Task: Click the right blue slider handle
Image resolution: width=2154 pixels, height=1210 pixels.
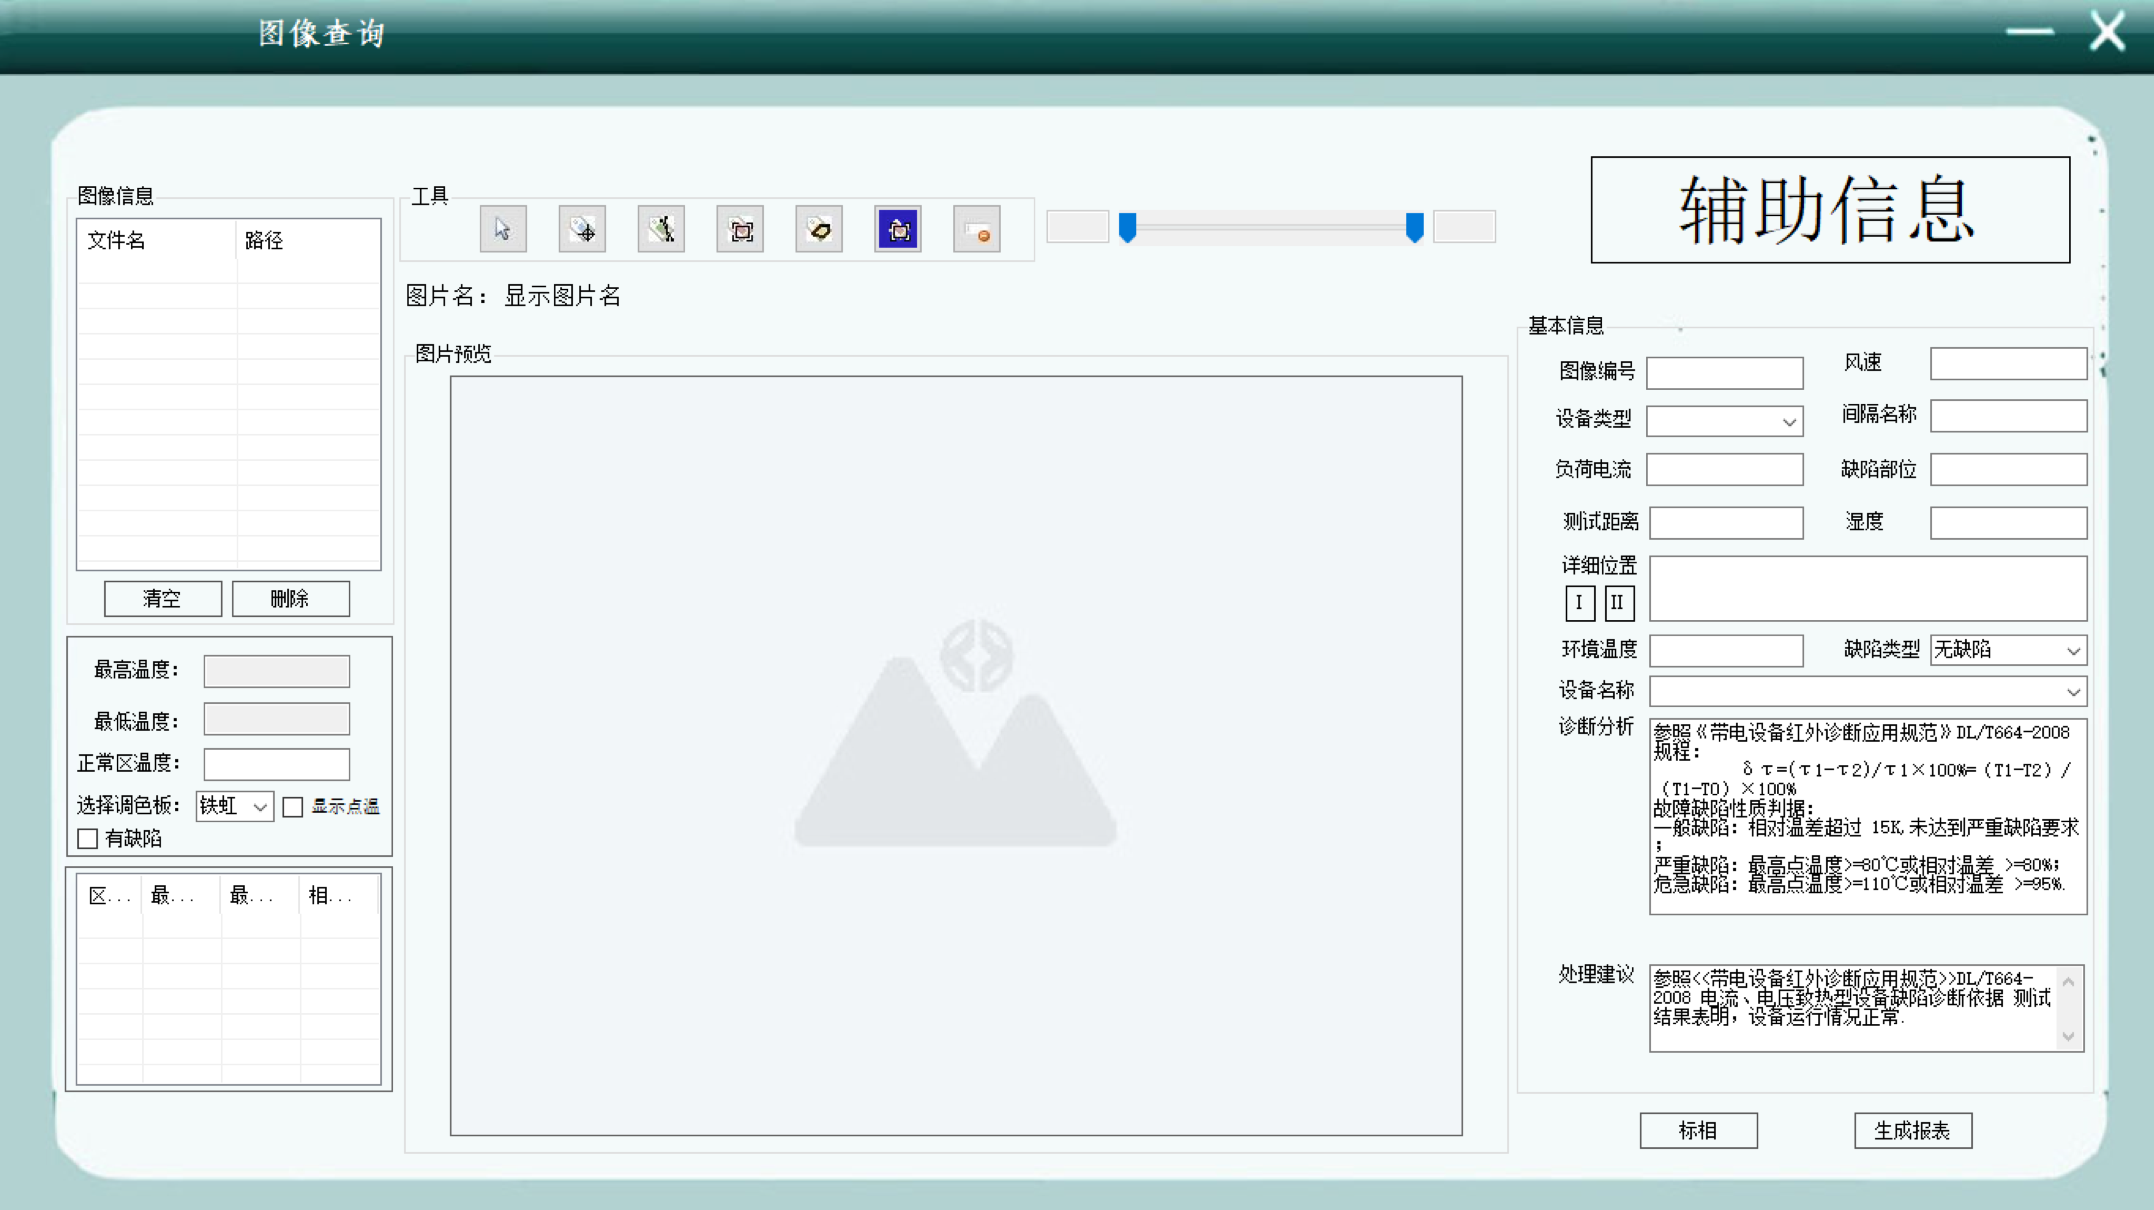Action: pyautogui.click(x=1414, y=228)
